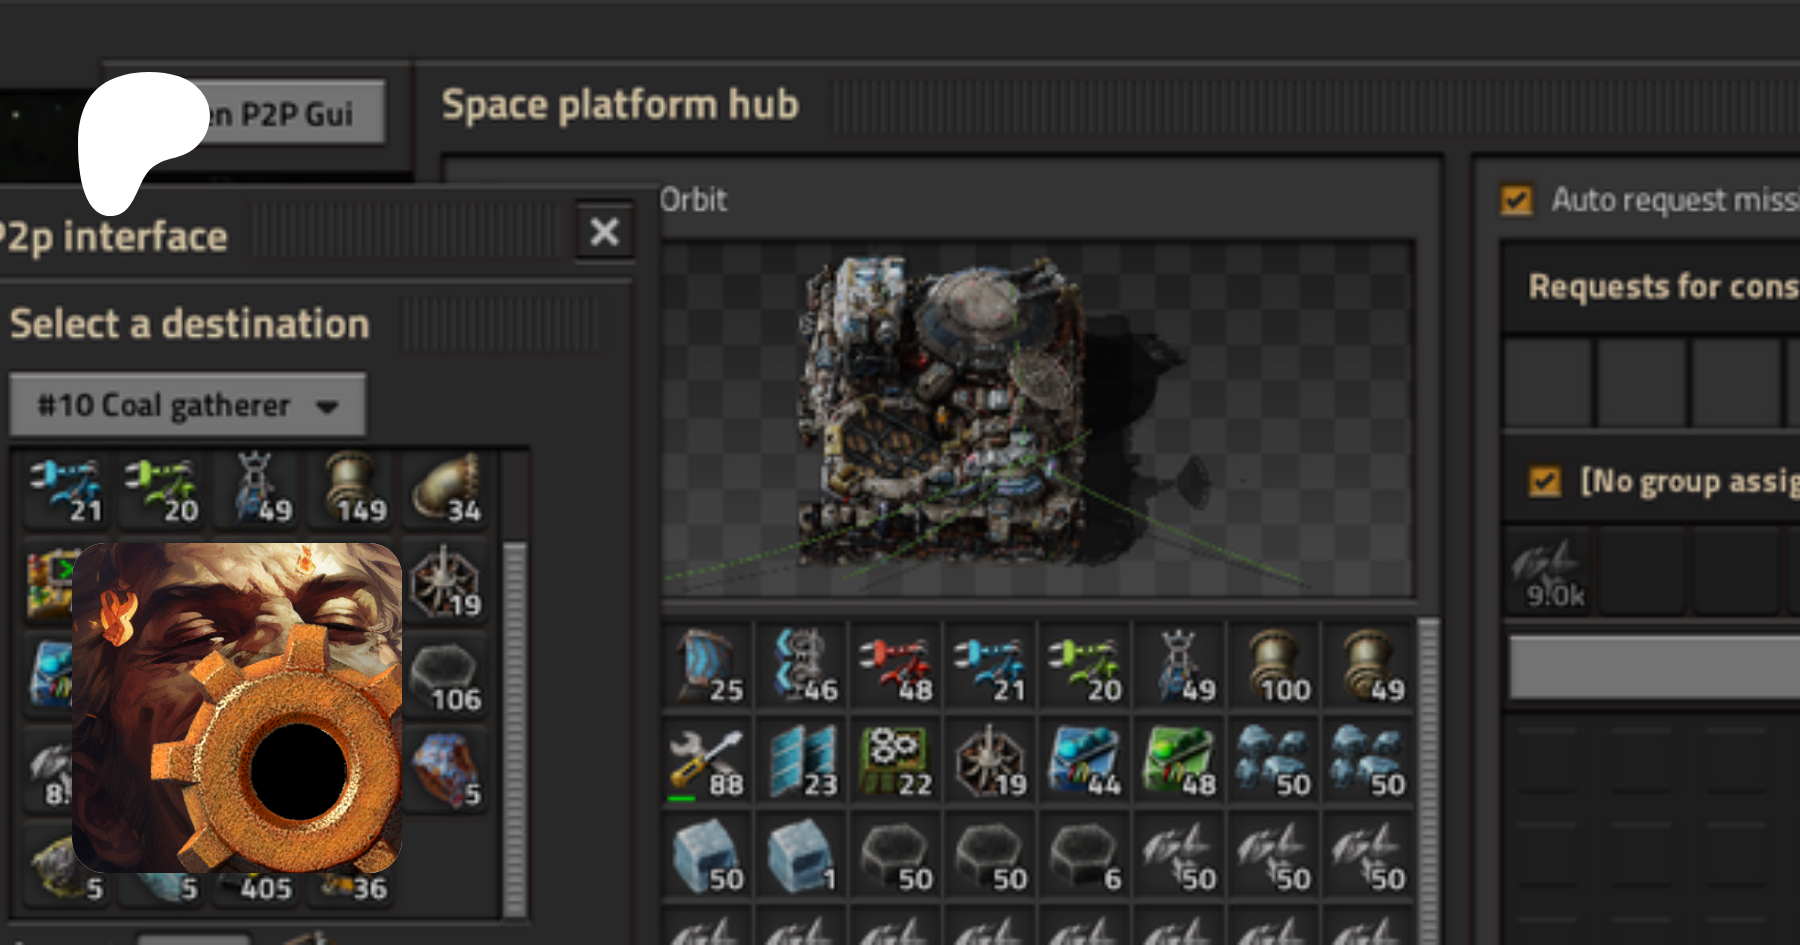This screenshot has height=945, width=1800.
Task: Click the 9.0k request slot
Action: [x=1547, y=572]
